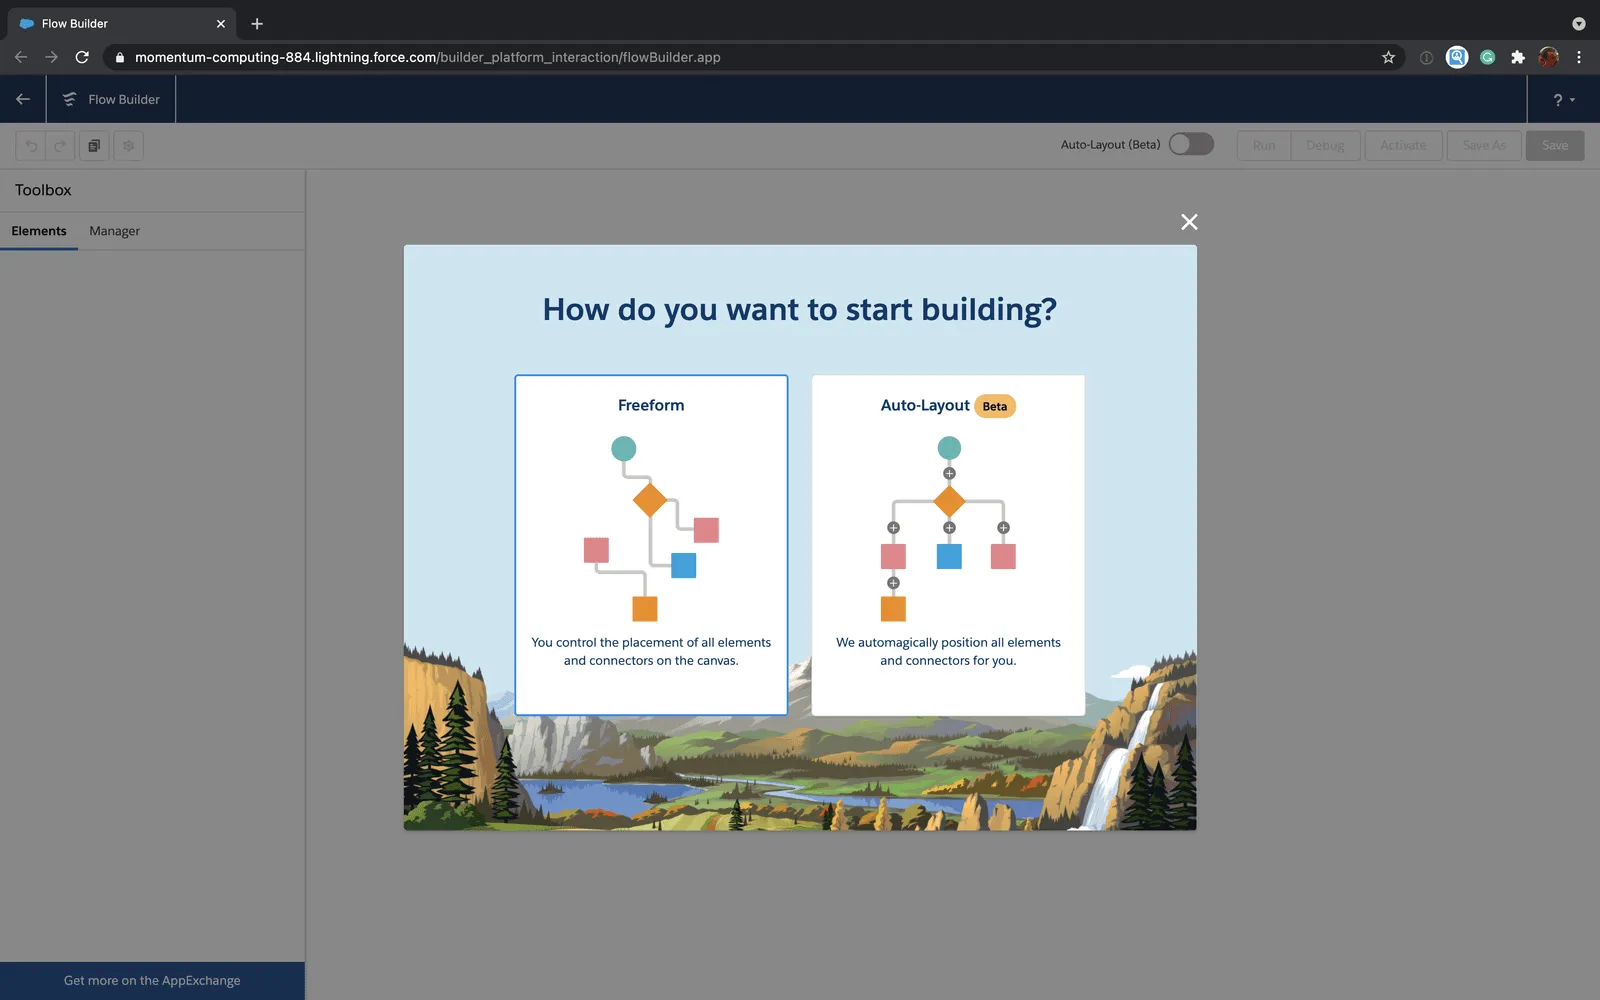Toggle the Auto-Layout (Beta) switch

click(1191, 144)
